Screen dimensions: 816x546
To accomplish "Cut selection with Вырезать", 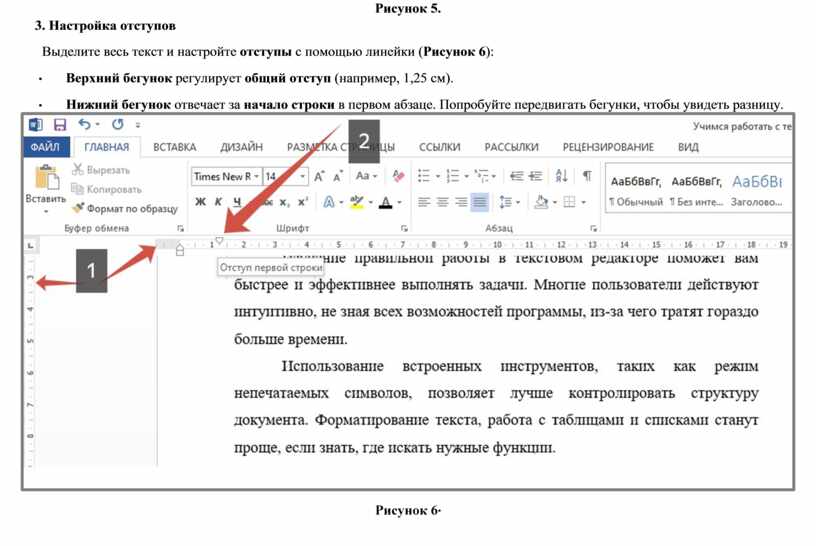I will point(101,170).
